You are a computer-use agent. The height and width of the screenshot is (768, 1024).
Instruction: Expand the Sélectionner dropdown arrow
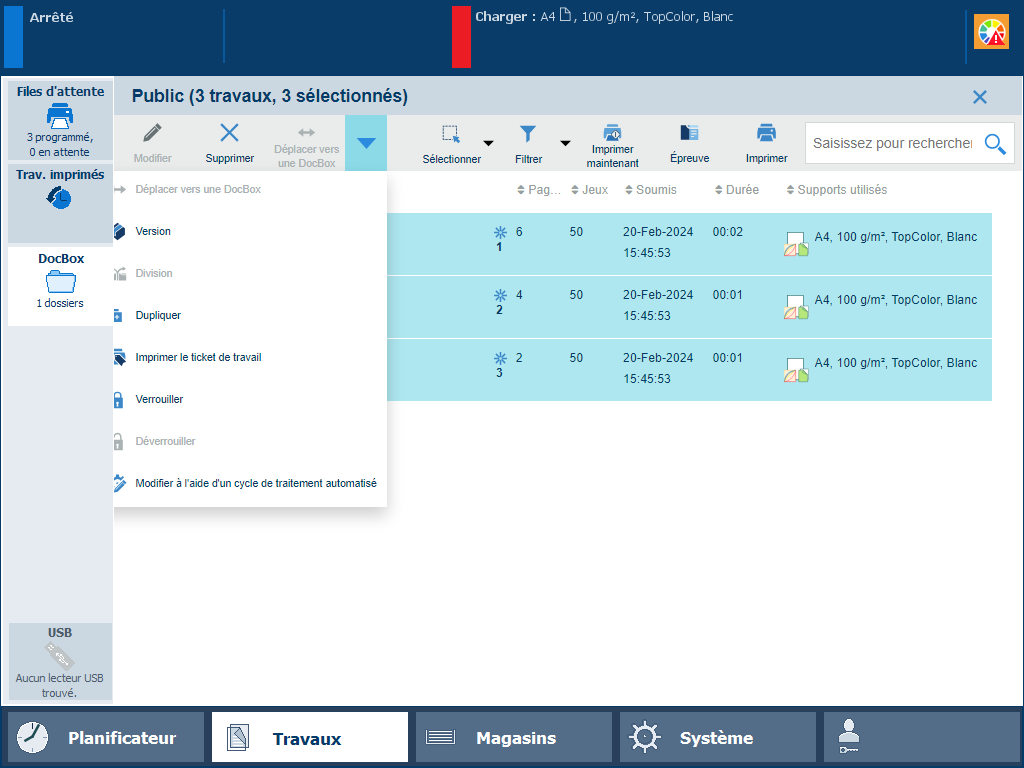pyautogui.click(x=489, y=143)
